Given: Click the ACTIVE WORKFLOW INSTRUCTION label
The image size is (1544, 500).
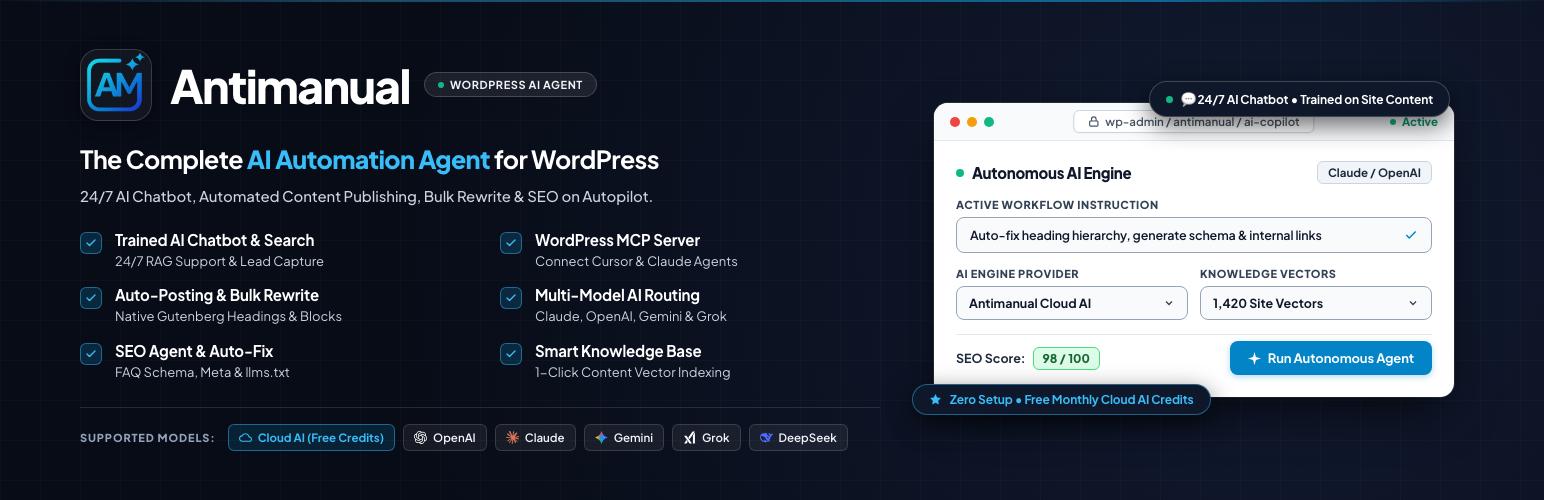Looking at the screenshot, I should 1057,205.
